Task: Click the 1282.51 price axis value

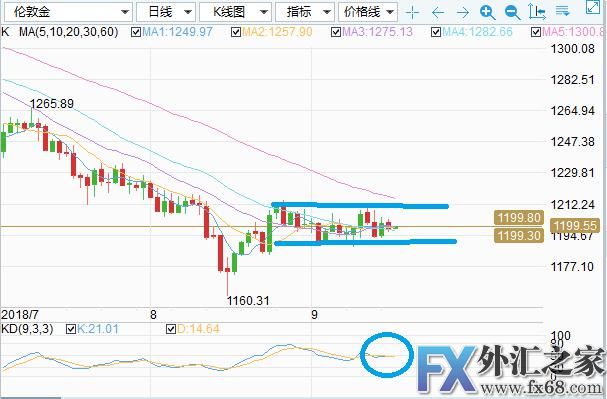Action: tap(573, 80)
